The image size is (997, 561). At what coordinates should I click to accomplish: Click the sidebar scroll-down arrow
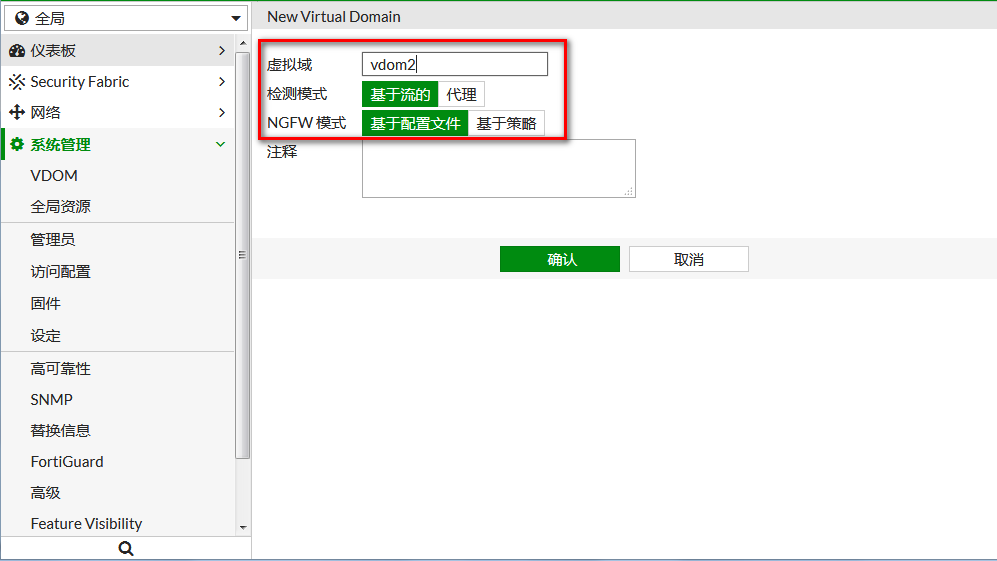(x=243, y=527)
